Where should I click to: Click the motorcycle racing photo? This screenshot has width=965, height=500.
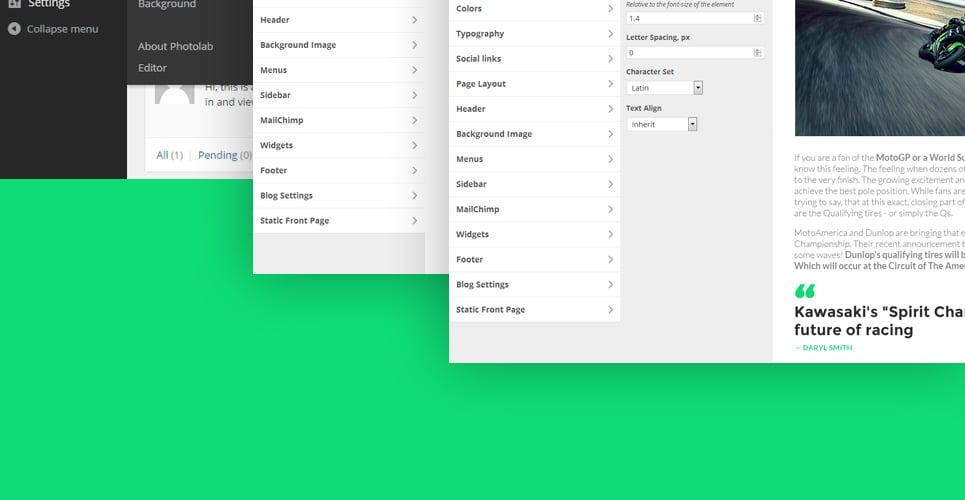click(880, 68)
